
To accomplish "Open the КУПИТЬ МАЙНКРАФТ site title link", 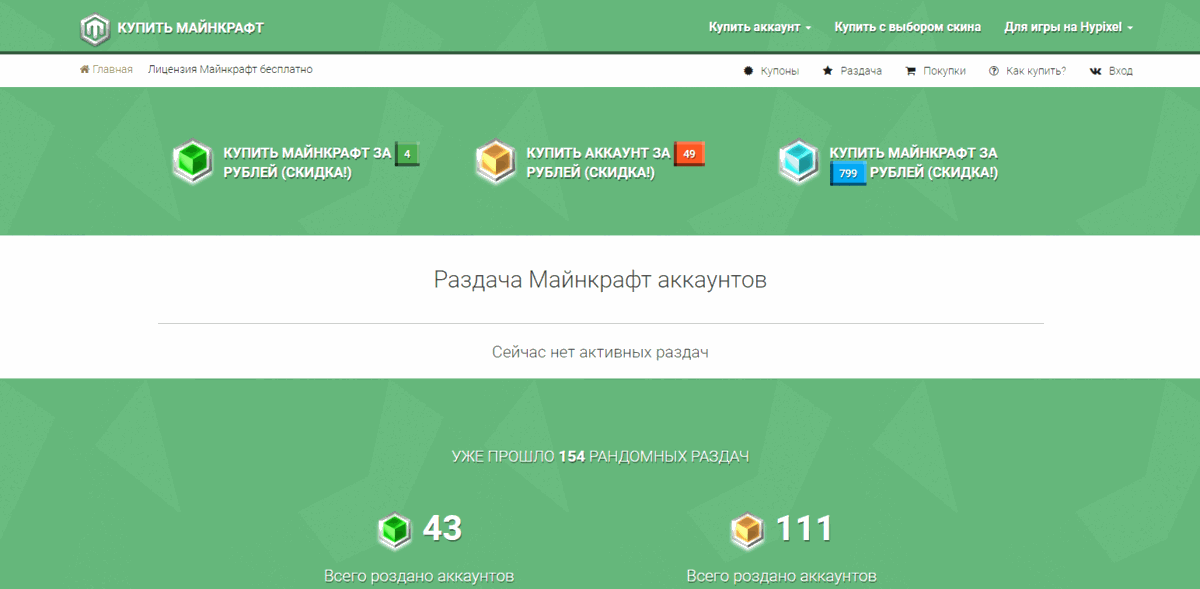I will tap(190, 28).
